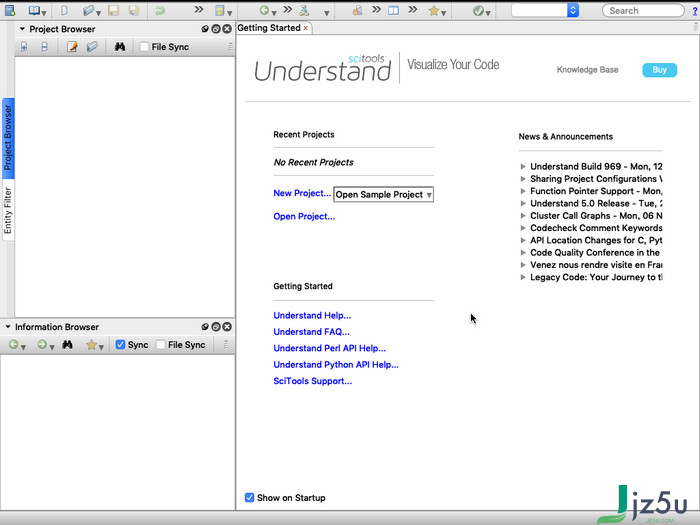Click the edit notepad icon in Project Browser
The width and height of the screenshot is (700, 525).
point(72,46)
